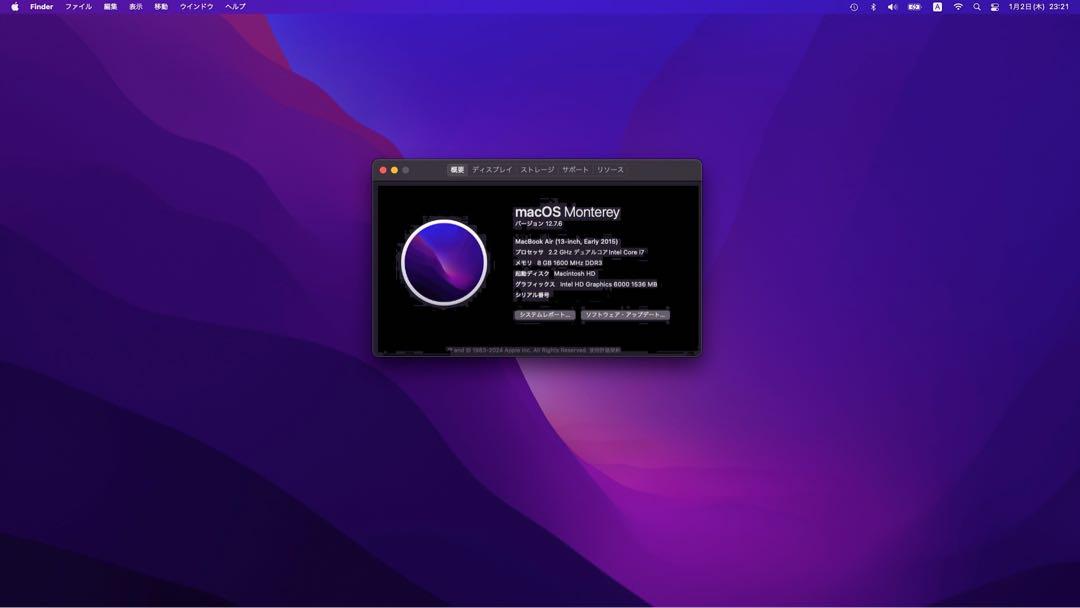Screen dimensions: 1080x608
Task: Open the 移動 menu
Action: tap(161, 7)
